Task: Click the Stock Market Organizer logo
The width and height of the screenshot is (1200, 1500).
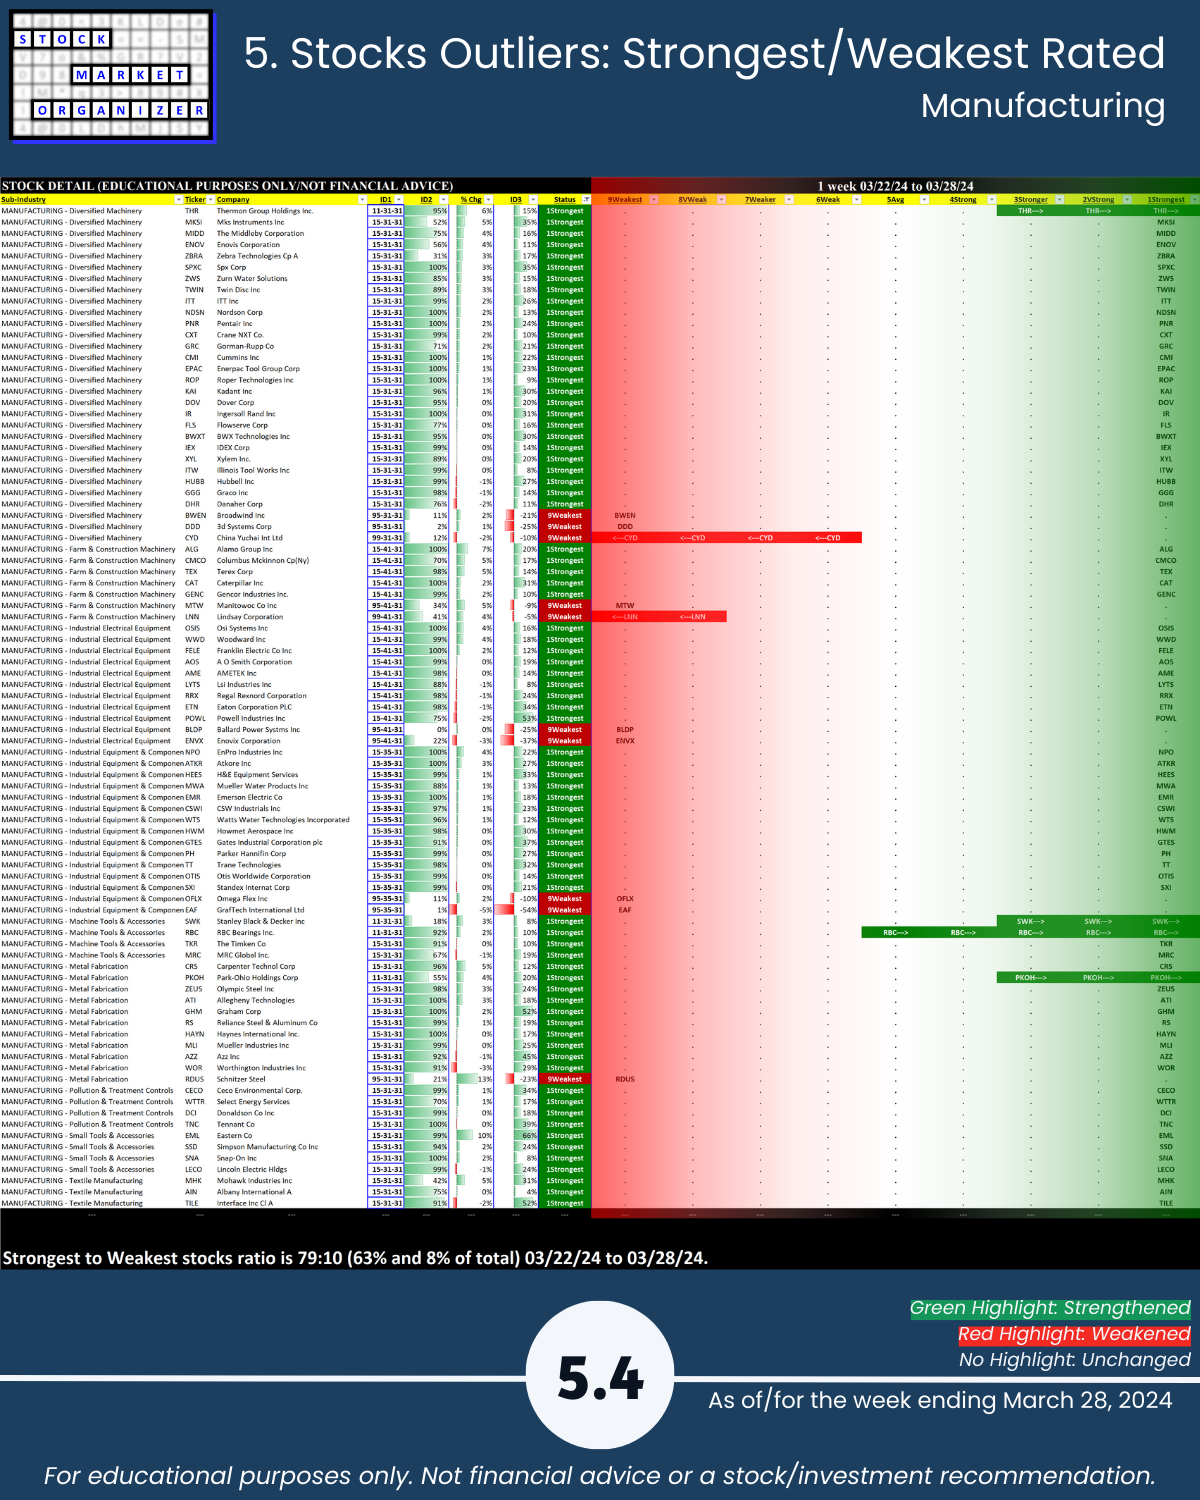Action: coord(112,76)
